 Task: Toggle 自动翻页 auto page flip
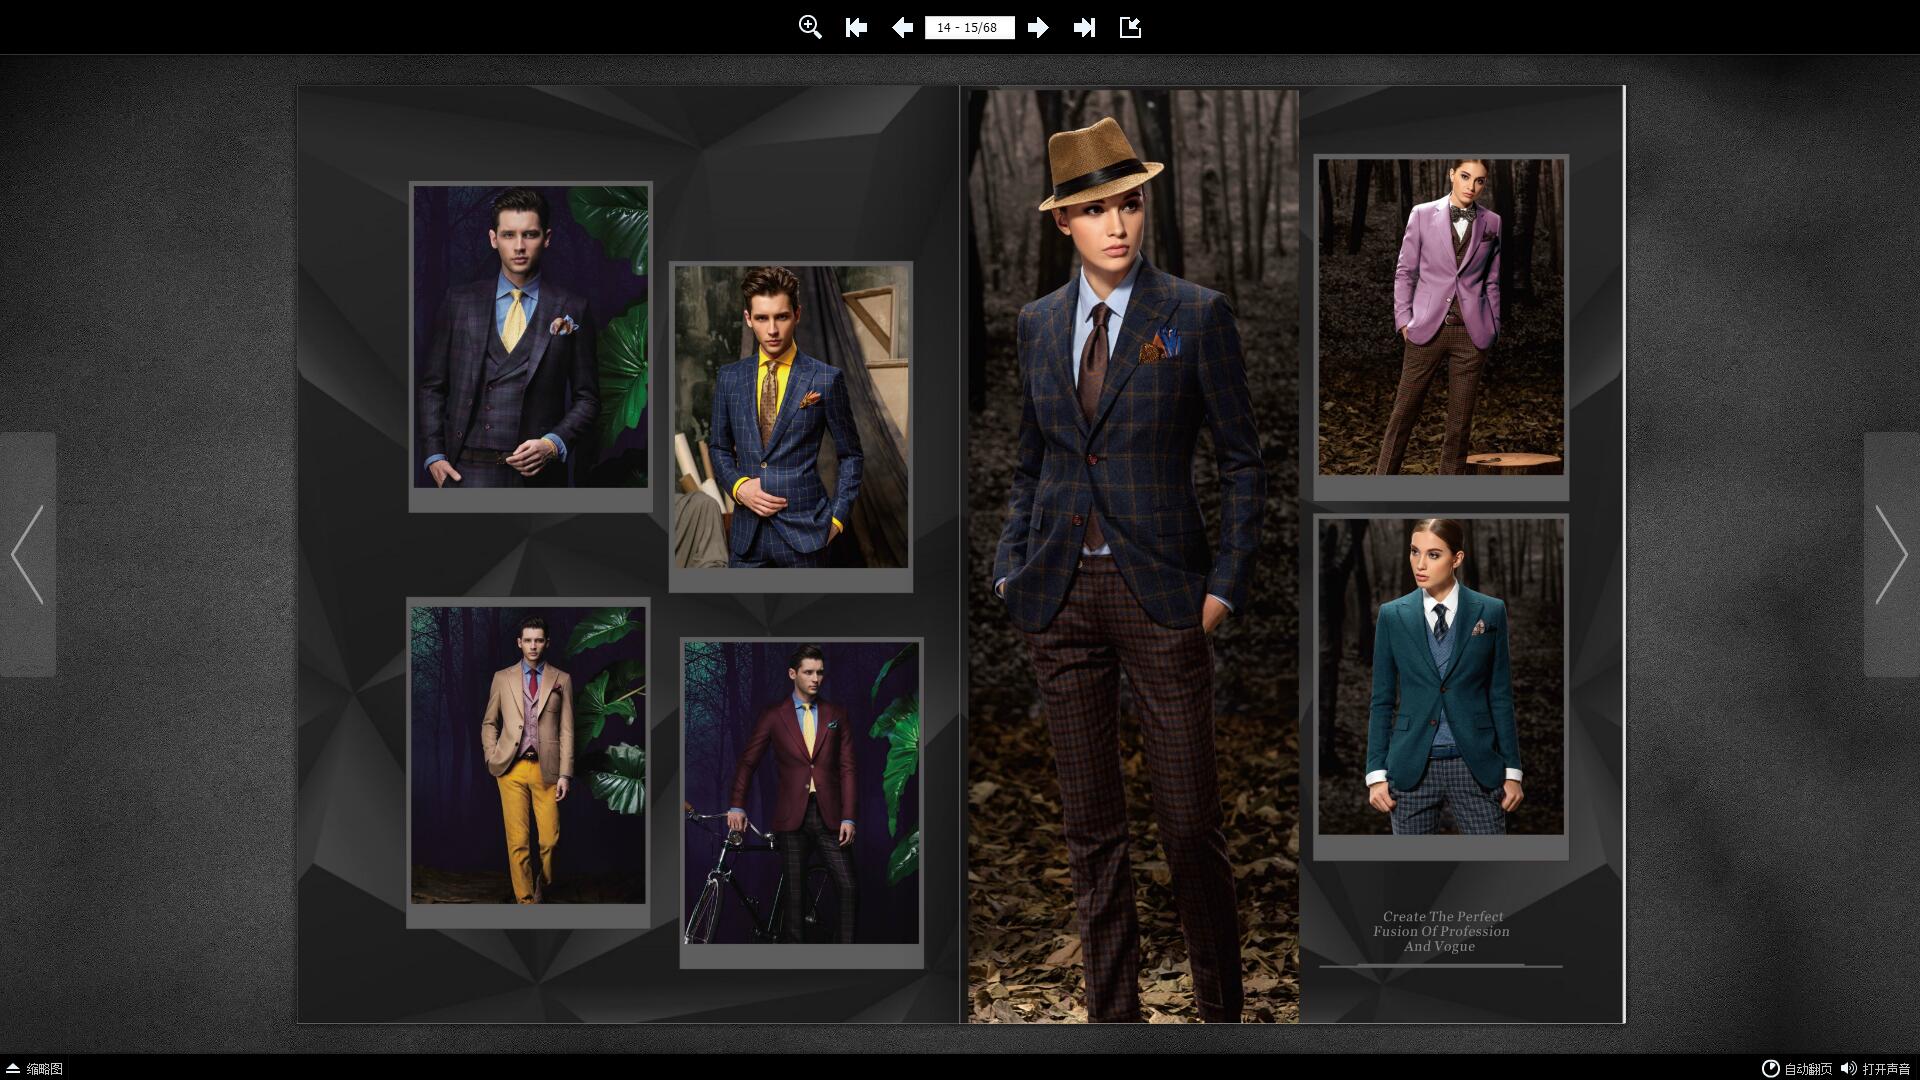[1797, 1069]
